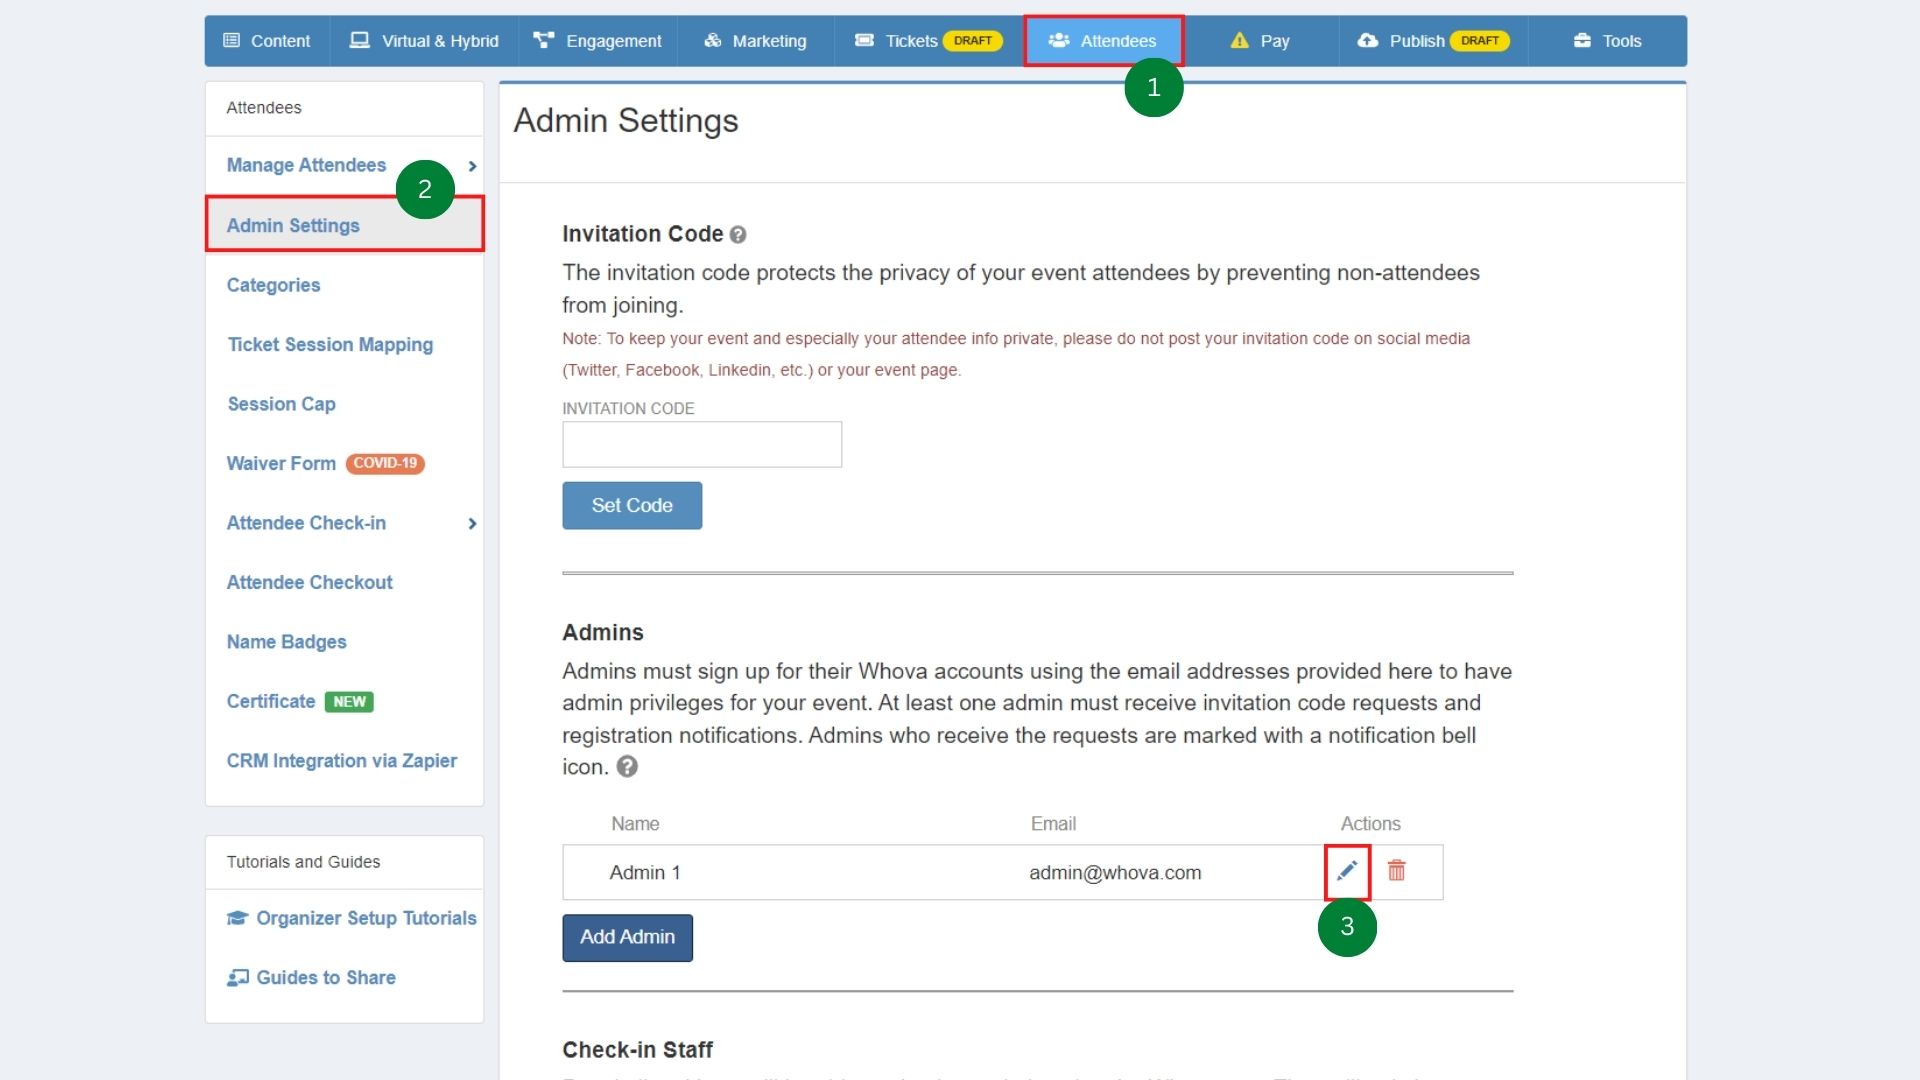Open the Categories sidebar link

click(x=273, y=285)
